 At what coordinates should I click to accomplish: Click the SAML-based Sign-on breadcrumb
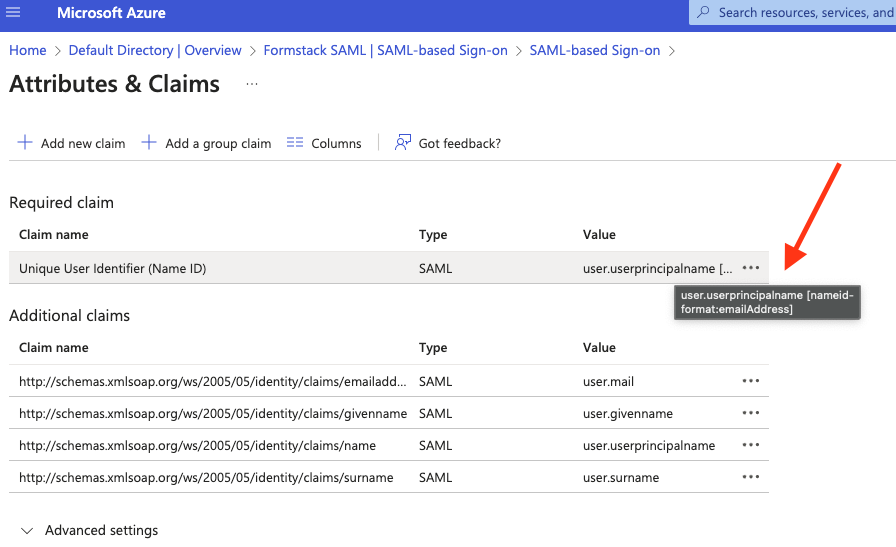[595, 50]
